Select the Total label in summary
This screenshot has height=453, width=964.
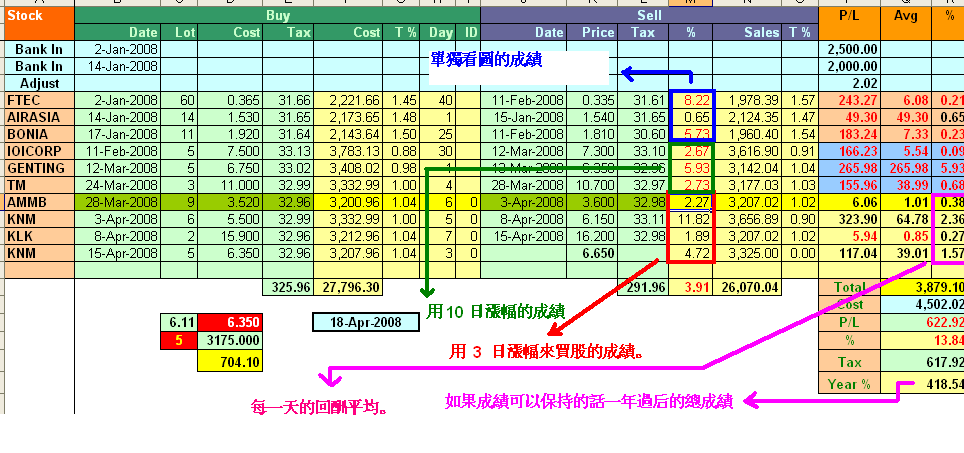pyautogui.click(x=849, y=287)
